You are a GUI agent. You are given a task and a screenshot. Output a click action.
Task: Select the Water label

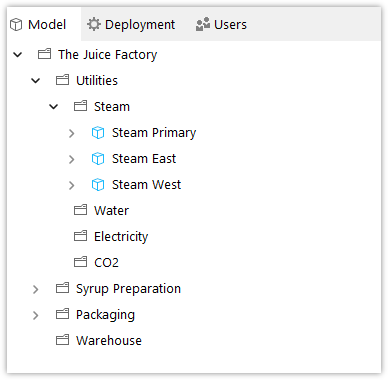pyautogui.click(x=111, y=211)
